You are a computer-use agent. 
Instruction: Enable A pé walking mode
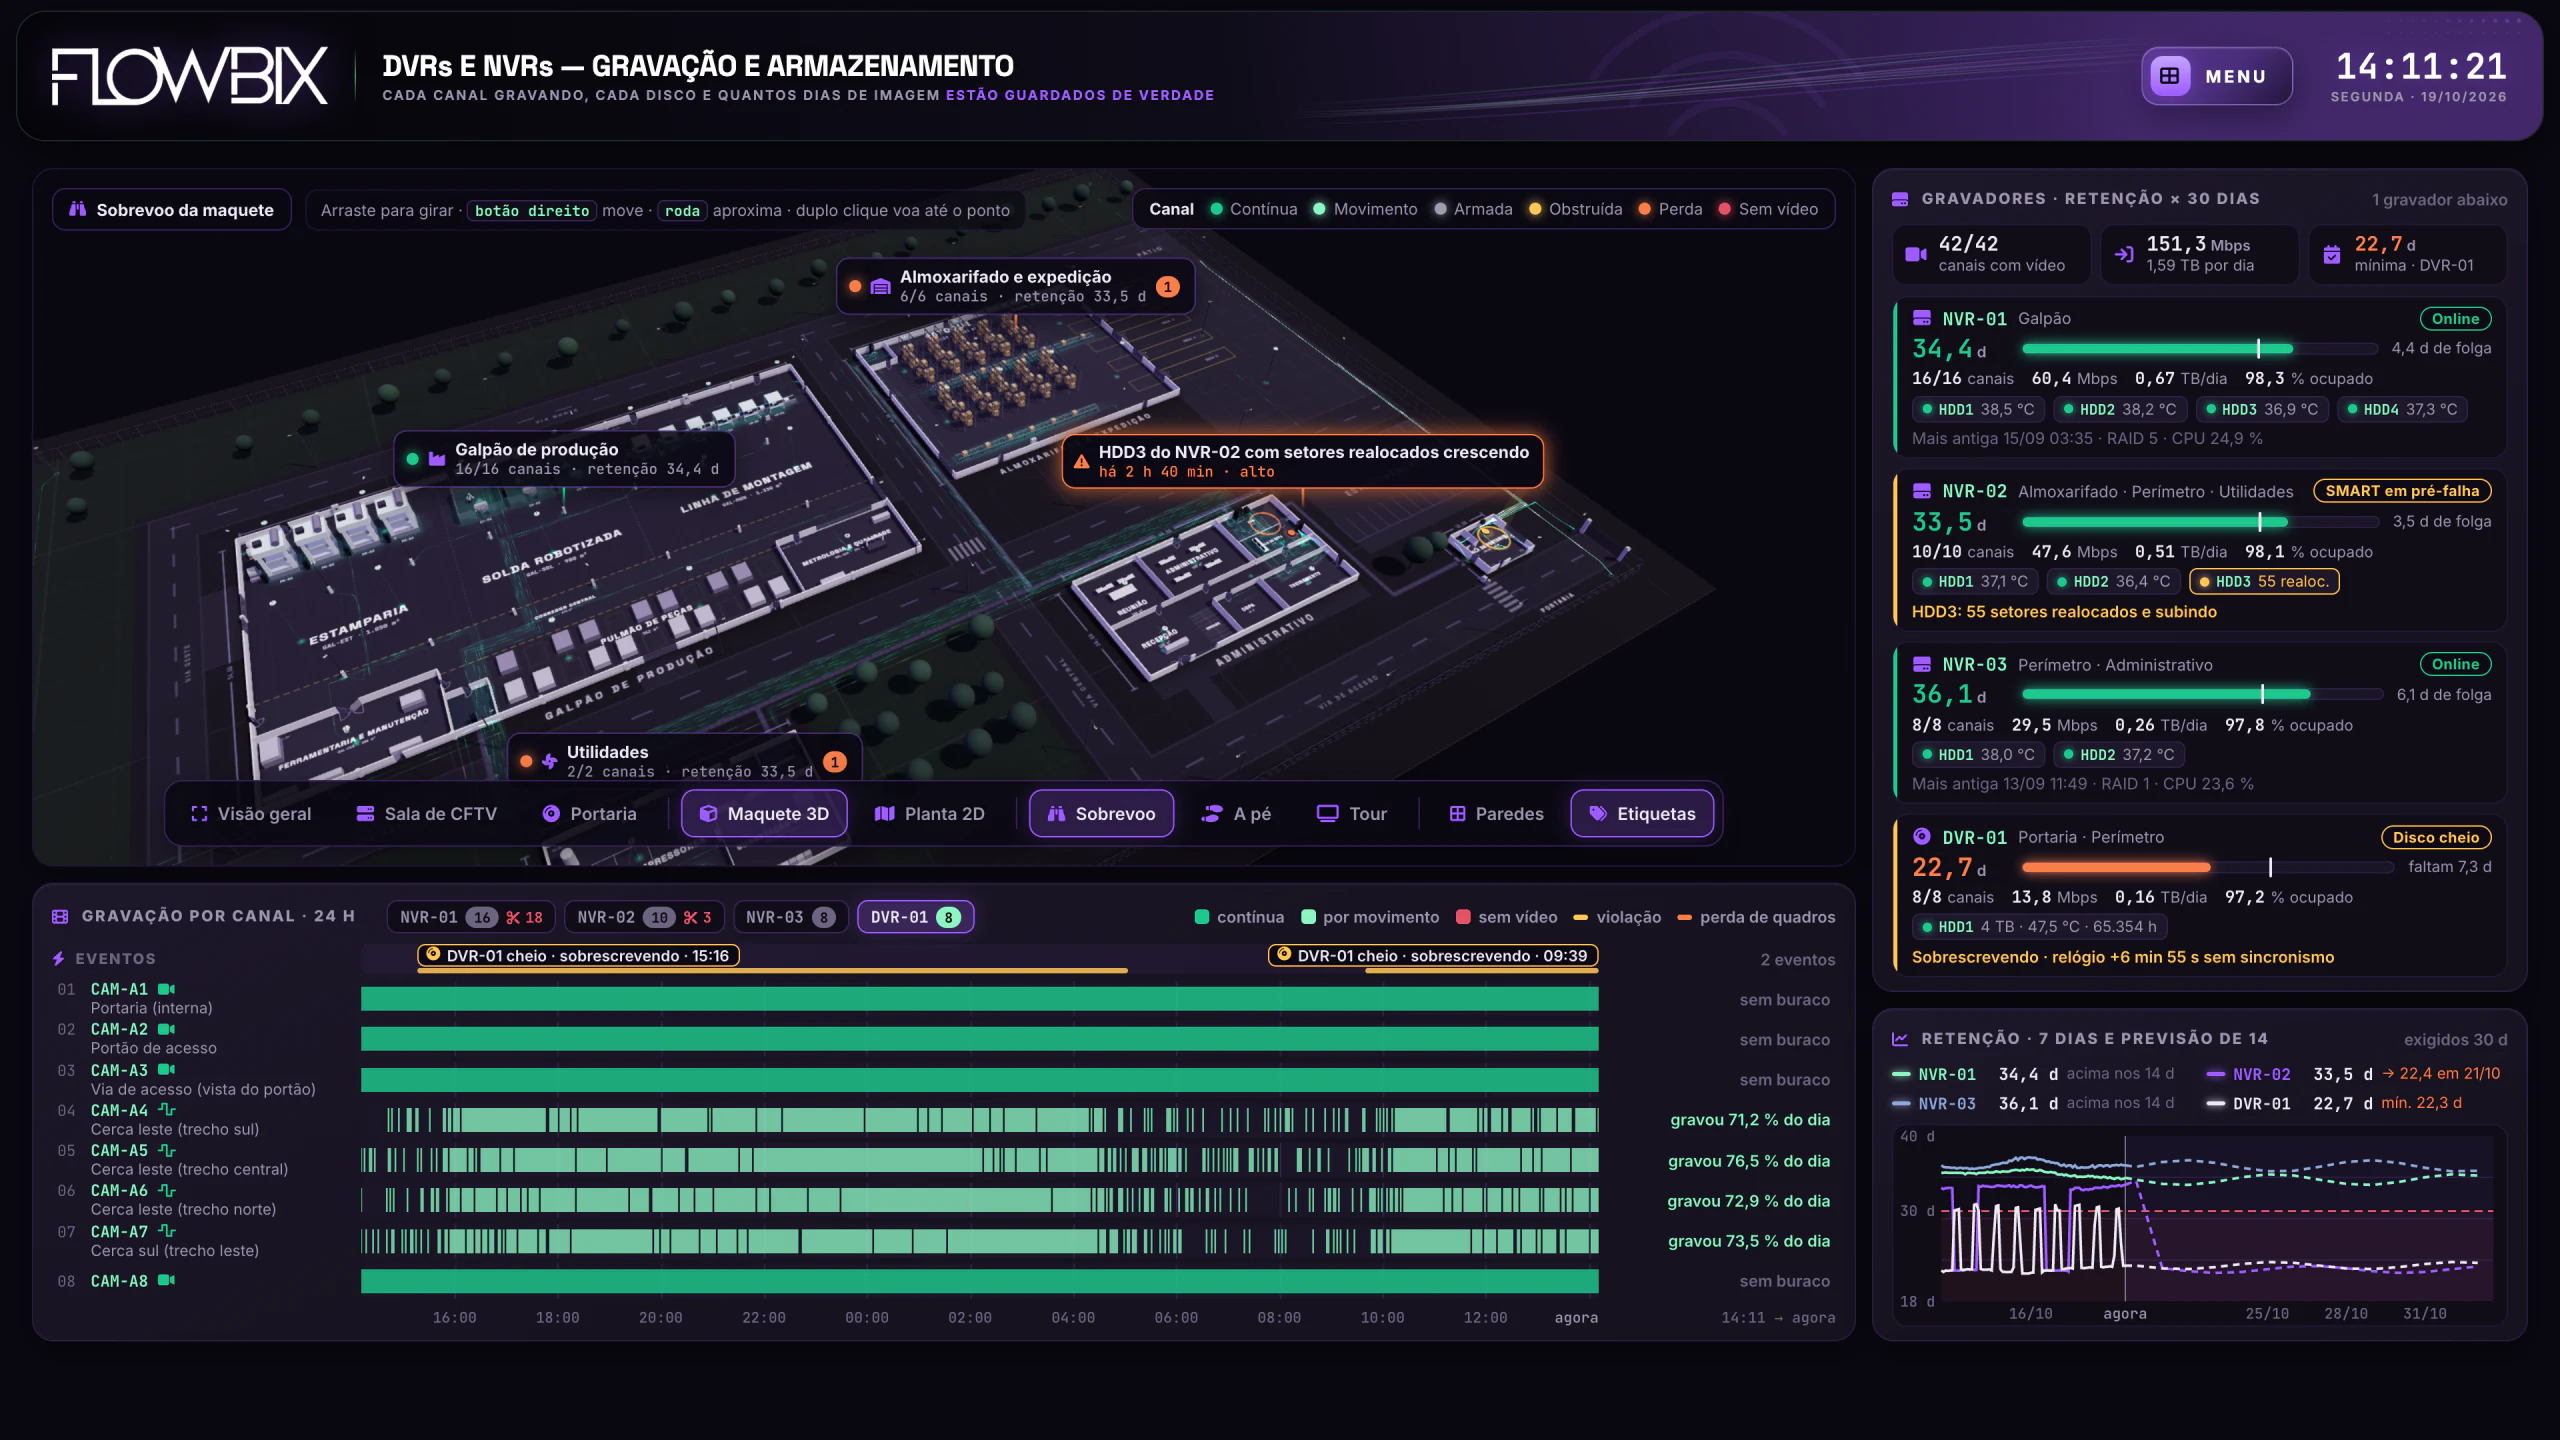[1236, 814]
